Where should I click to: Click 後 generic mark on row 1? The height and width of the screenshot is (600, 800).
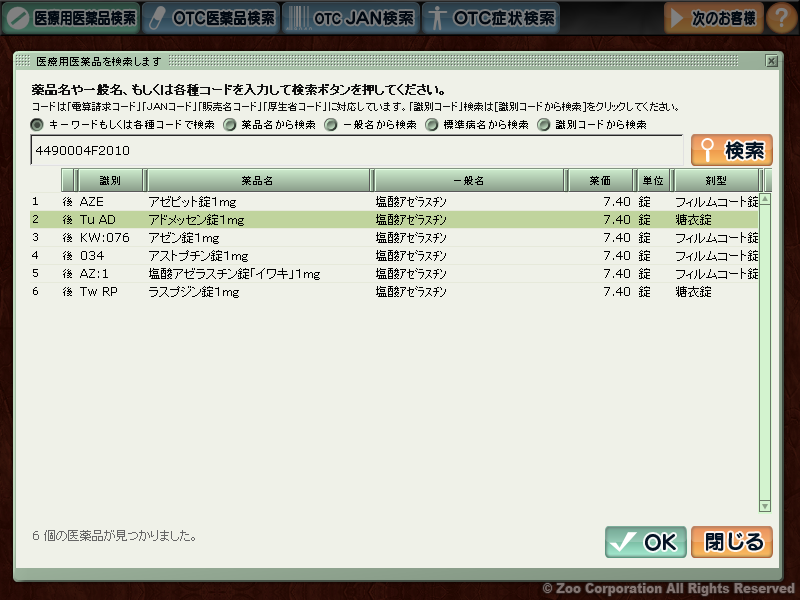(x=67, y=202)
